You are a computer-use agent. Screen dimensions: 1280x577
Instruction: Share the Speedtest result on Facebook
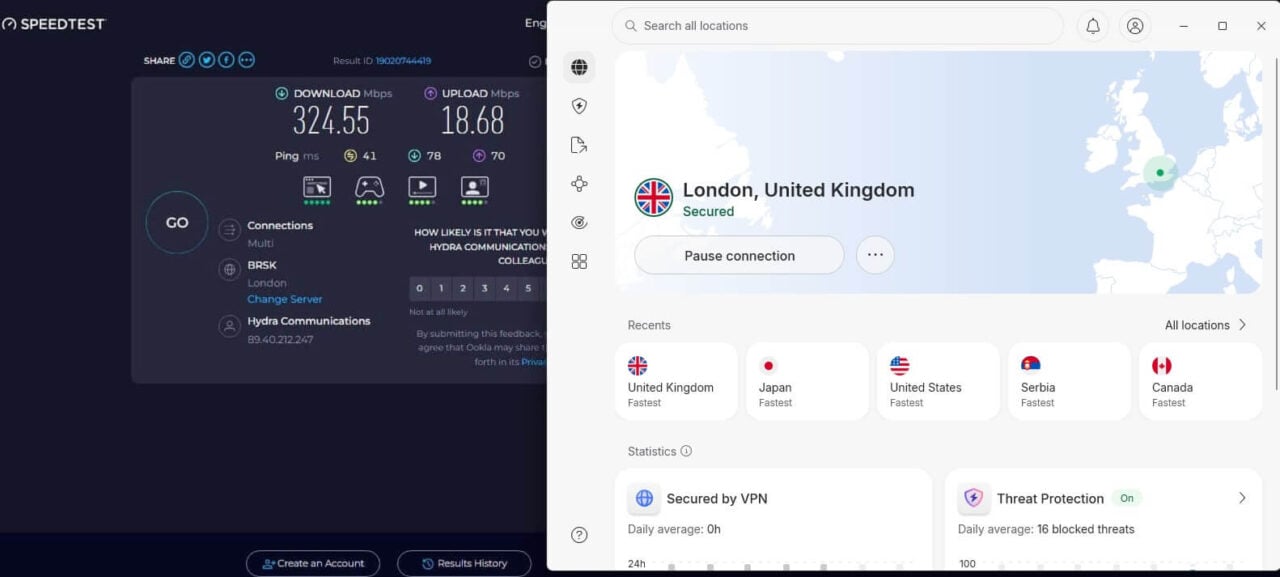[x=226, y=60]
